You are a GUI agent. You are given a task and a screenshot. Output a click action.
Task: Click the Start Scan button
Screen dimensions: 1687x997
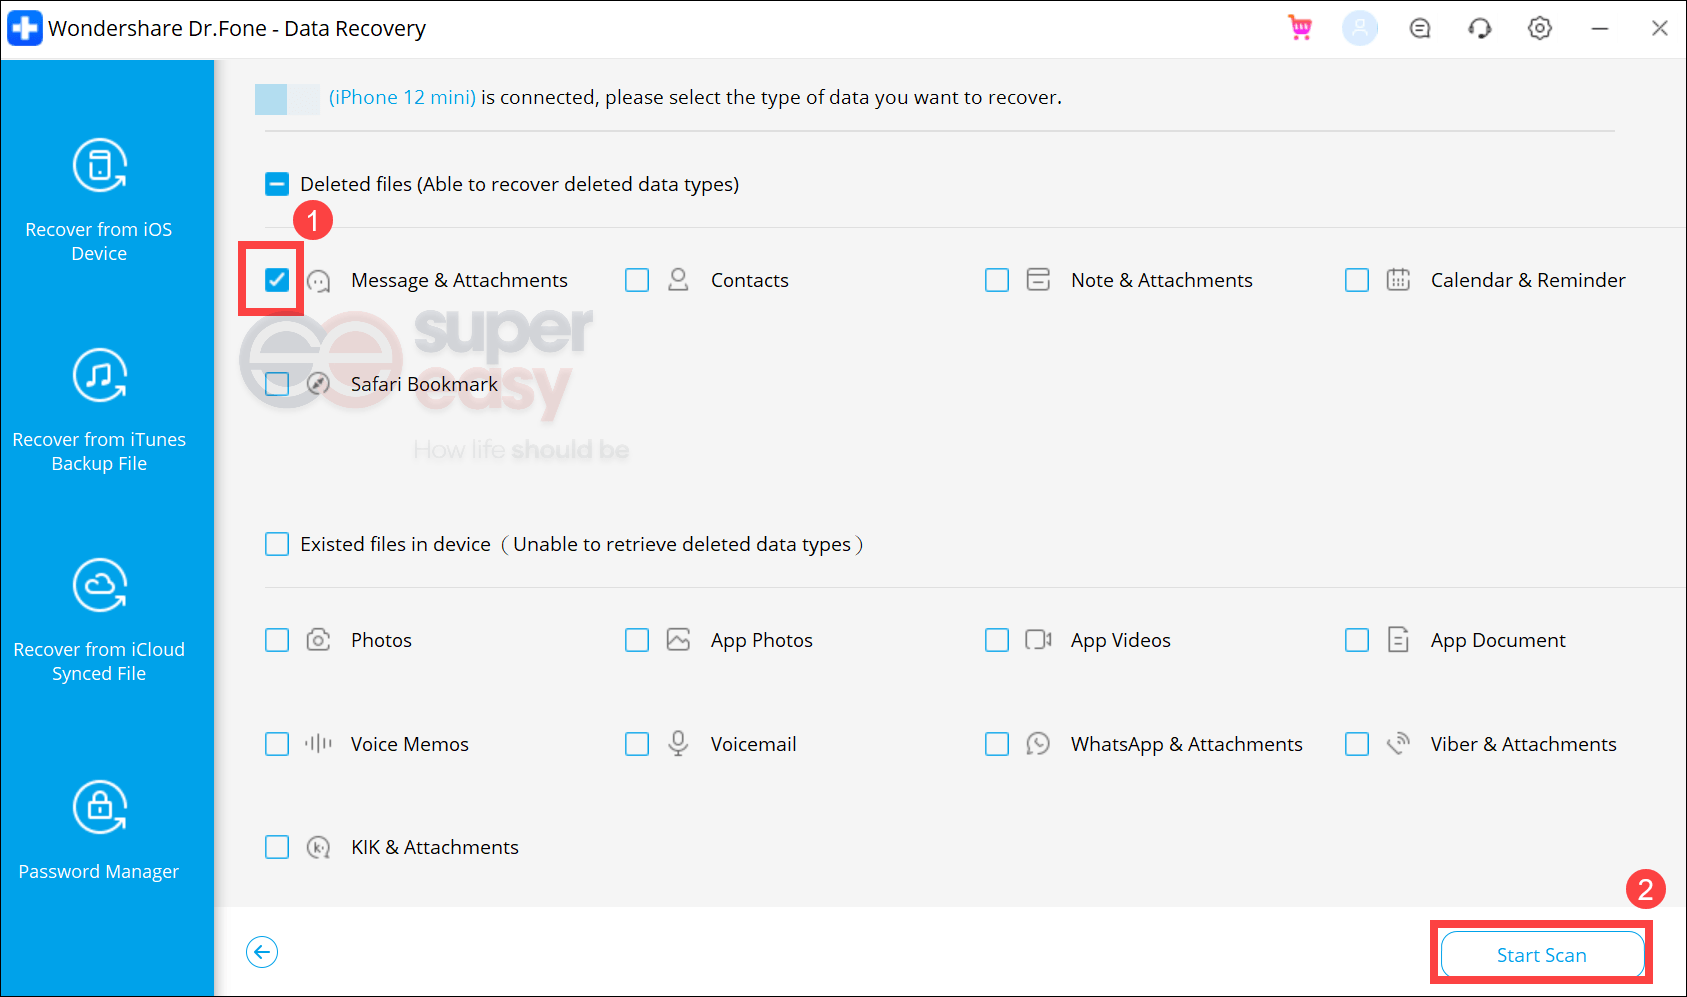pos(1541,955)
